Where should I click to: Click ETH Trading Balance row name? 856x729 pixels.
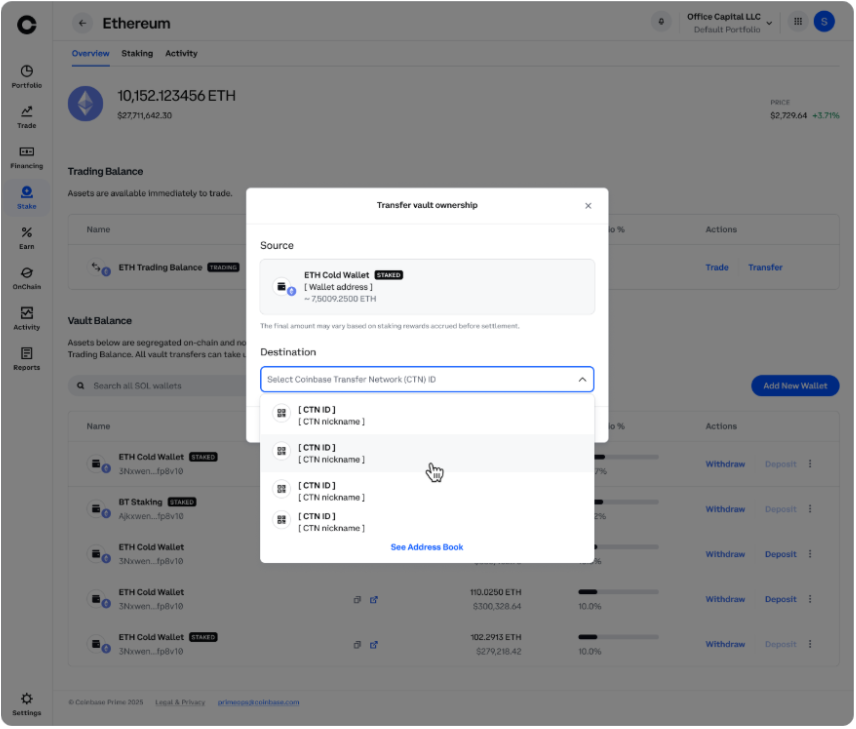[160, 268]
